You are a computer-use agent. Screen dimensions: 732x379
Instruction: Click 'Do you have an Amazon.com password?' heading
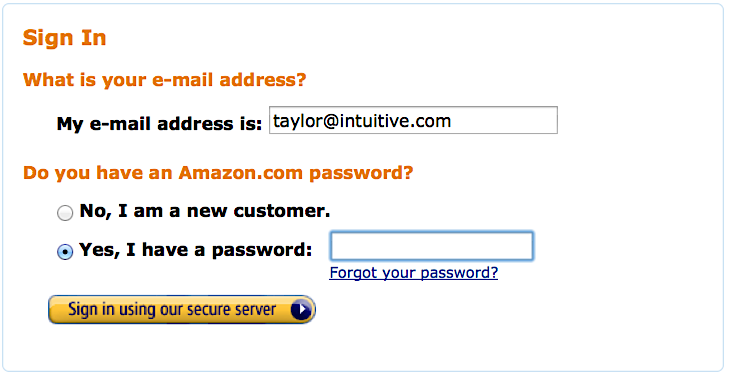[218, 173]
